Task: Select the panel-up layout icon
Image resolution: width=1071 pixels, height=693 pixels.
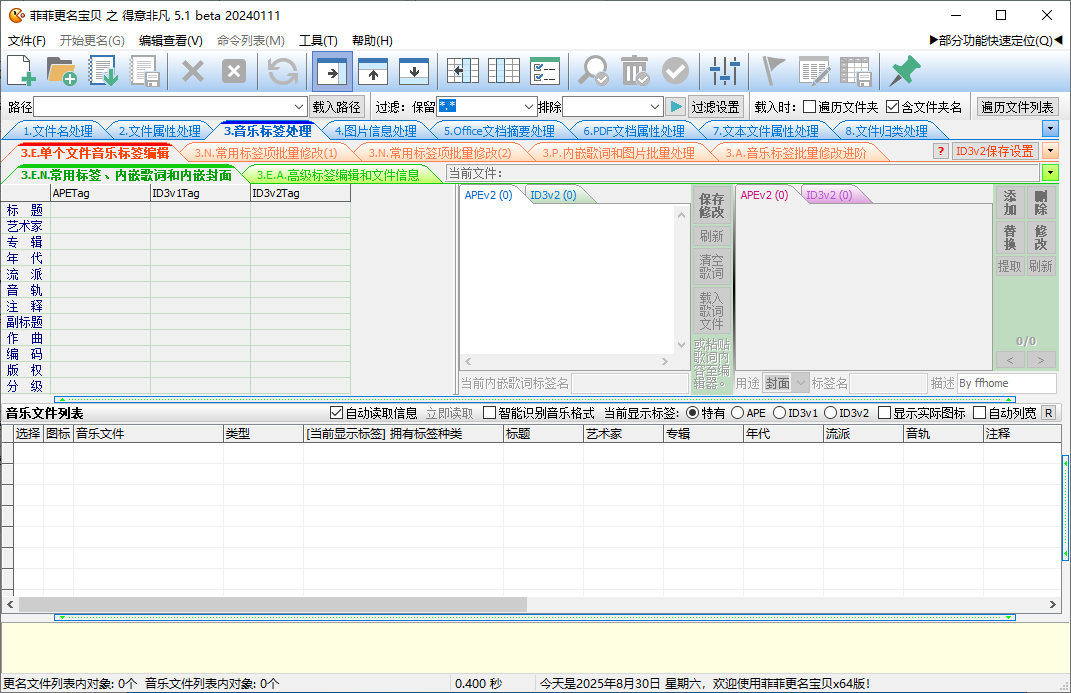Action: tap(373, 71)
